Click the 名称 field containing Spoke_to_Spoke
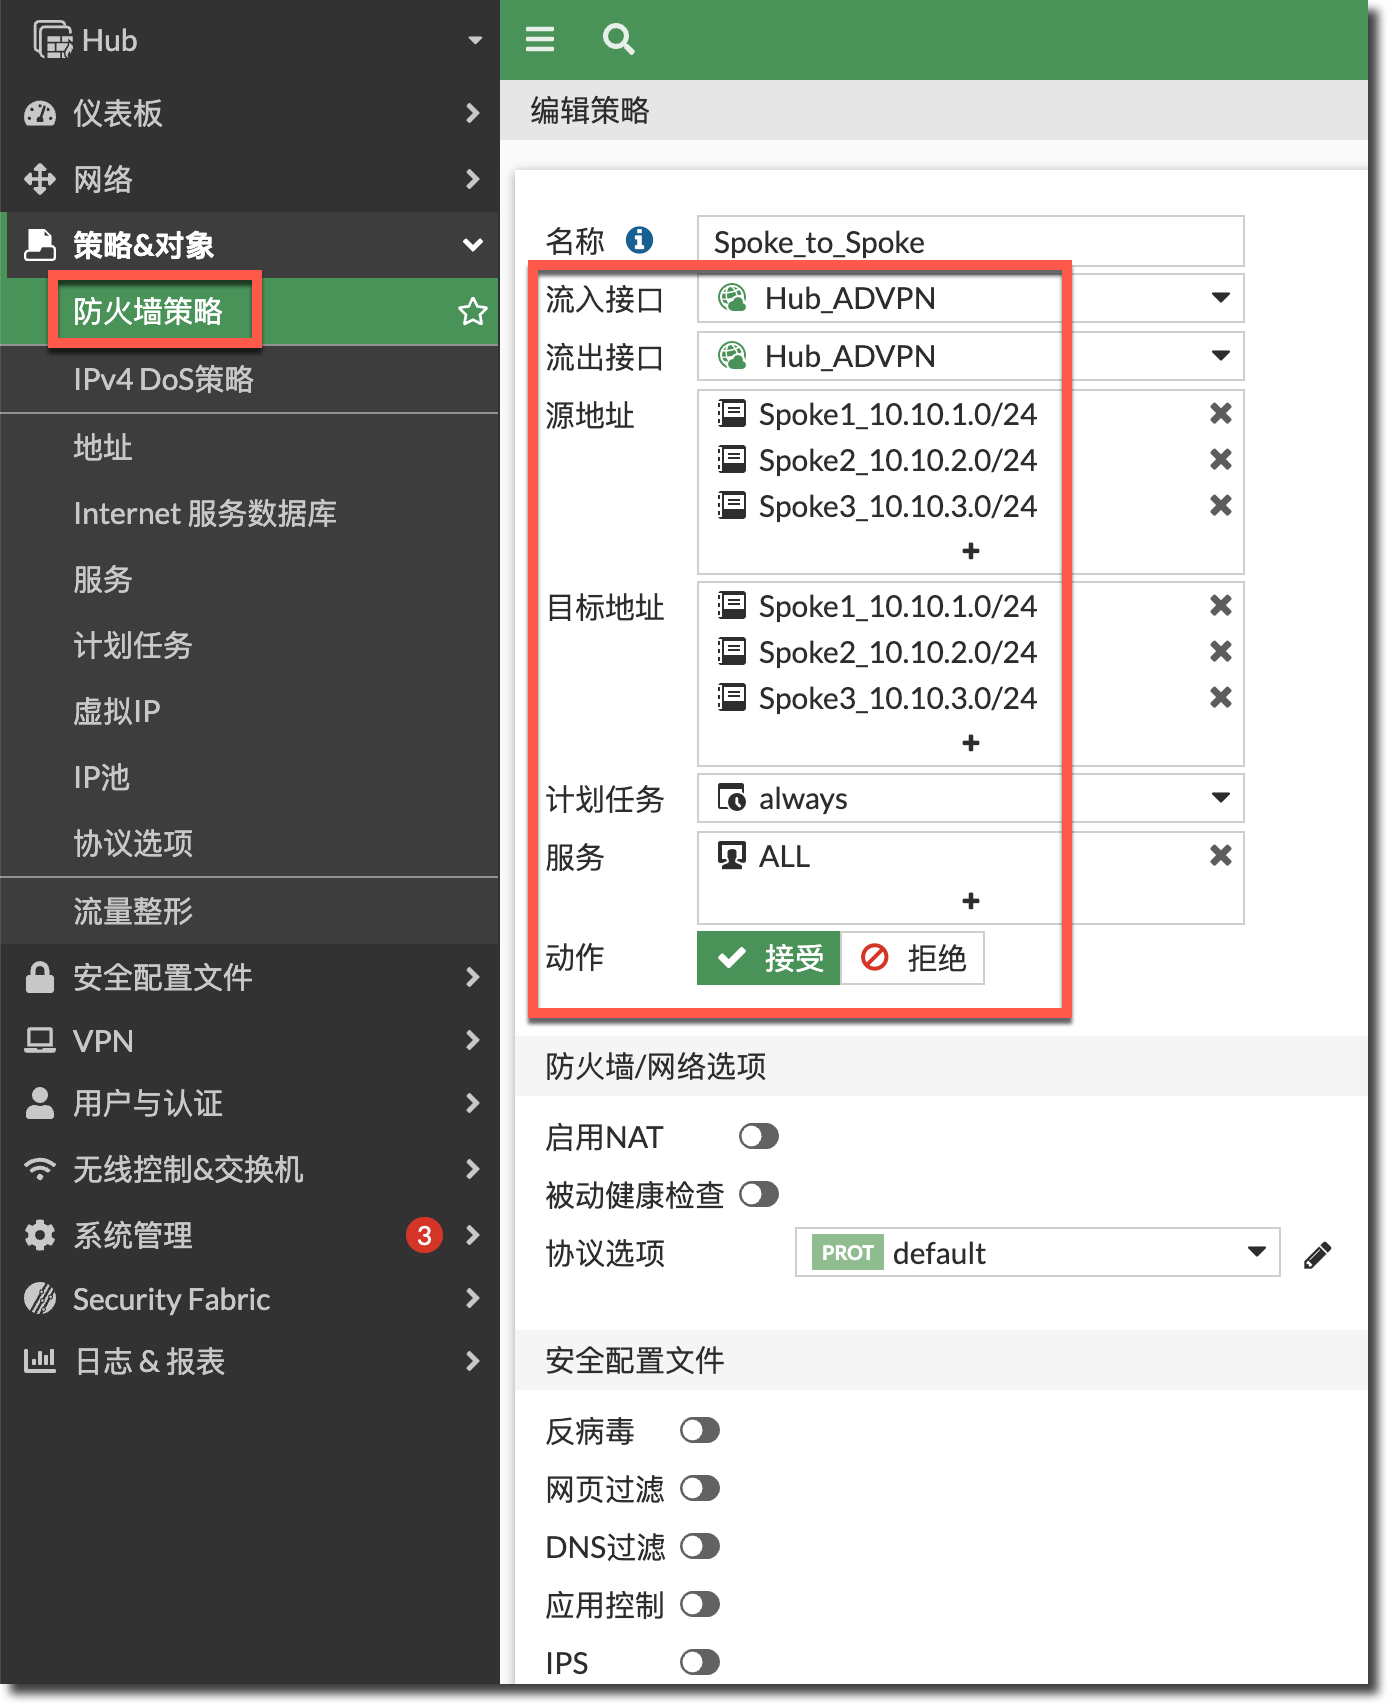The height and width of the screenshot is (1704, 1388). pyautogui.click(x=970, y=242)
